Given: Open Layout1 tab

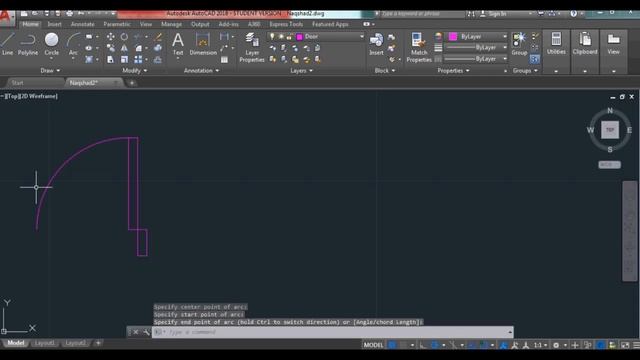Looking at the screenshot, I should coord(44,343).
